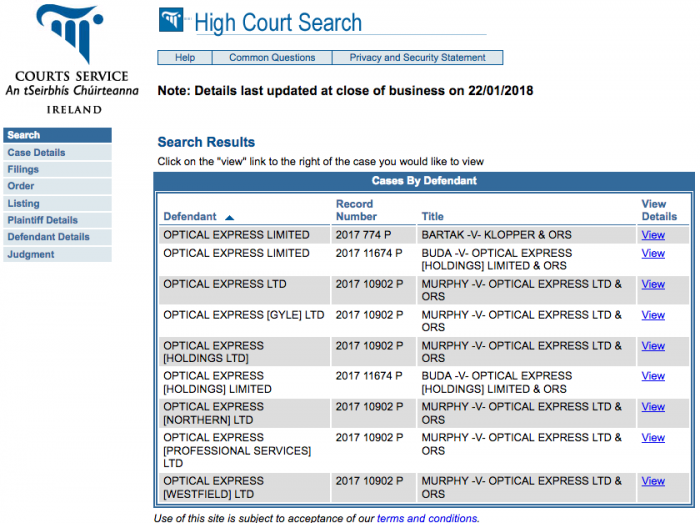Click the Cases By Defendant table header
The image size is (700, 523).
pyautogui.click(x=424, y=181)
